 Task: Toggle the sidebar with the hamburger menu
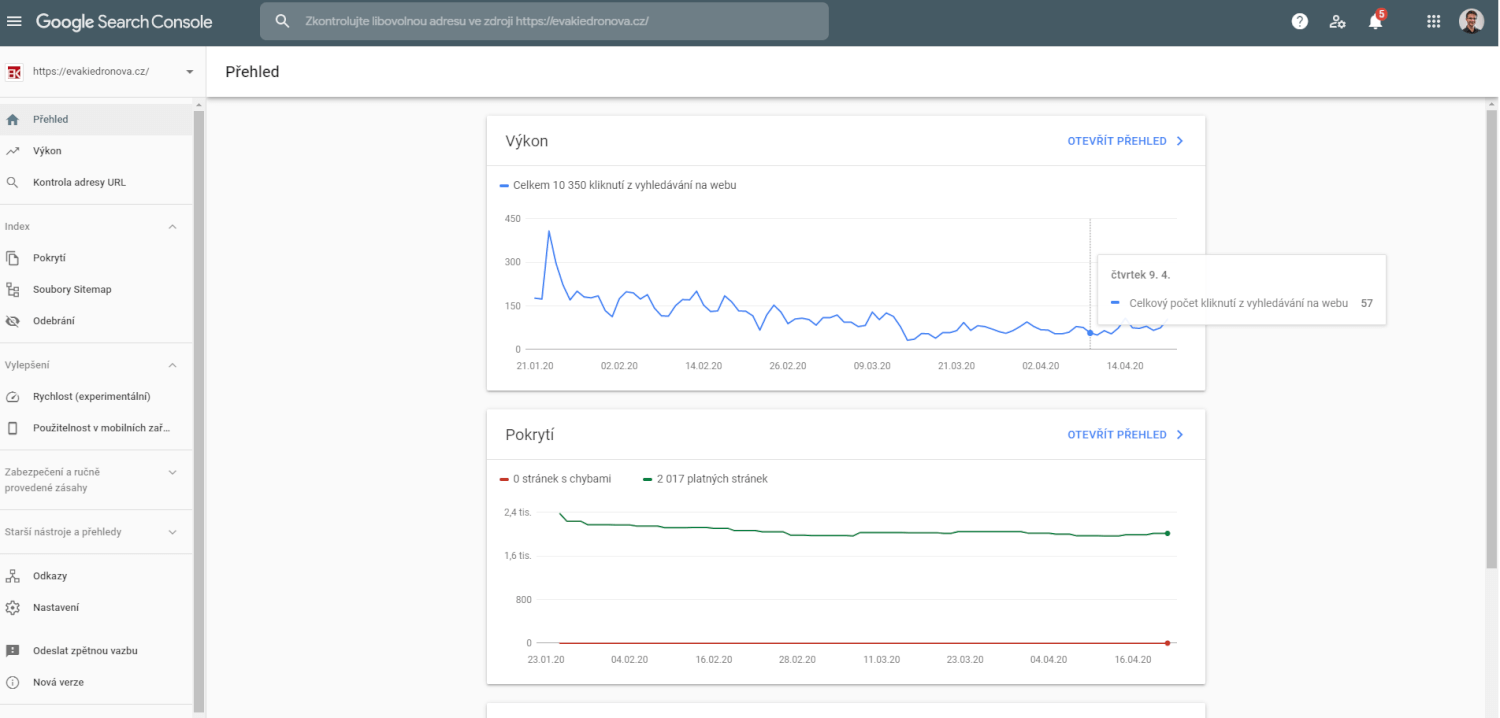tap(15, 20)
